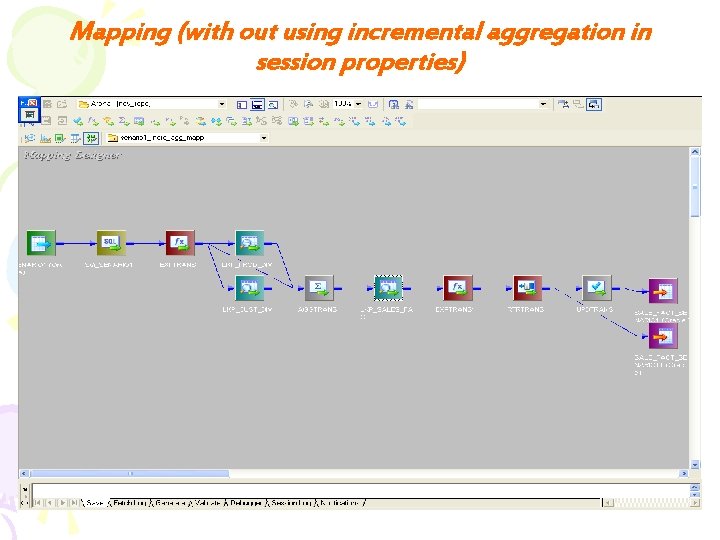Toggle the Overview window icon
The width and height of the screenshot is (720, 540).
click(273, 105)
